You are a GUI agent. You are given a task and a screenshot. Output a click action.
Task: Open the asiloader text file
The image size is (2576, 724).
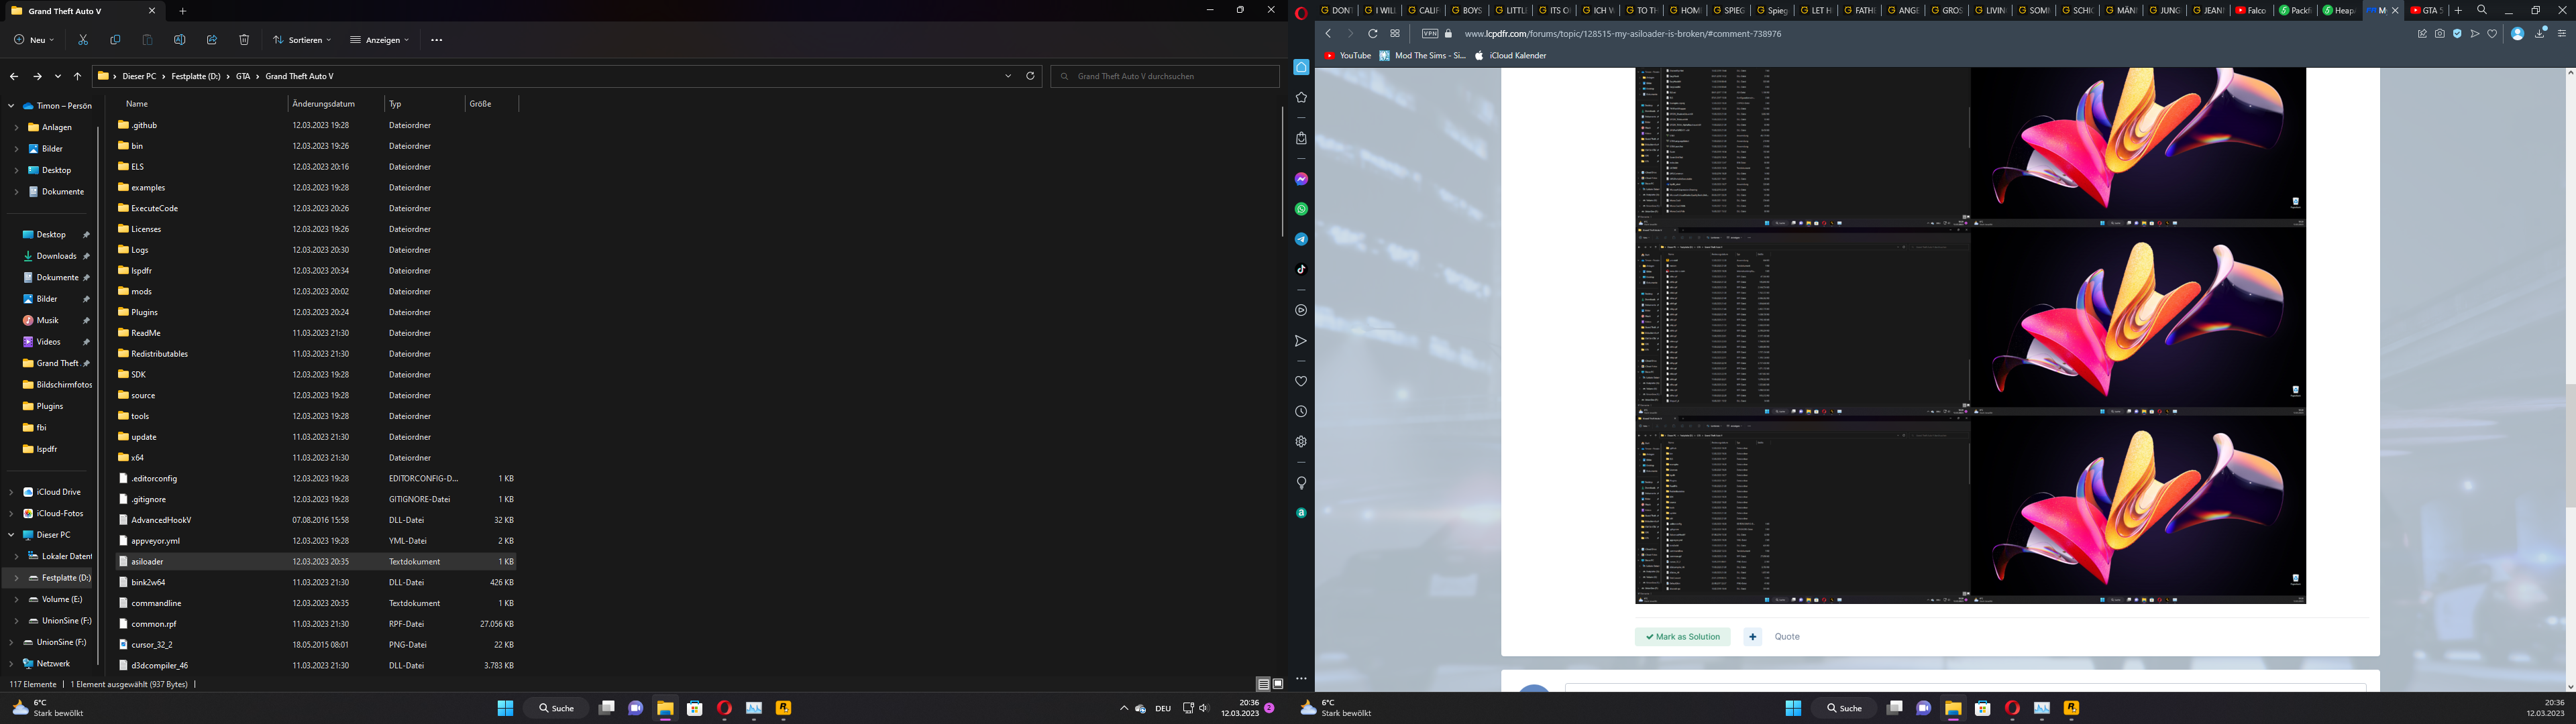[x=147, y=562]
